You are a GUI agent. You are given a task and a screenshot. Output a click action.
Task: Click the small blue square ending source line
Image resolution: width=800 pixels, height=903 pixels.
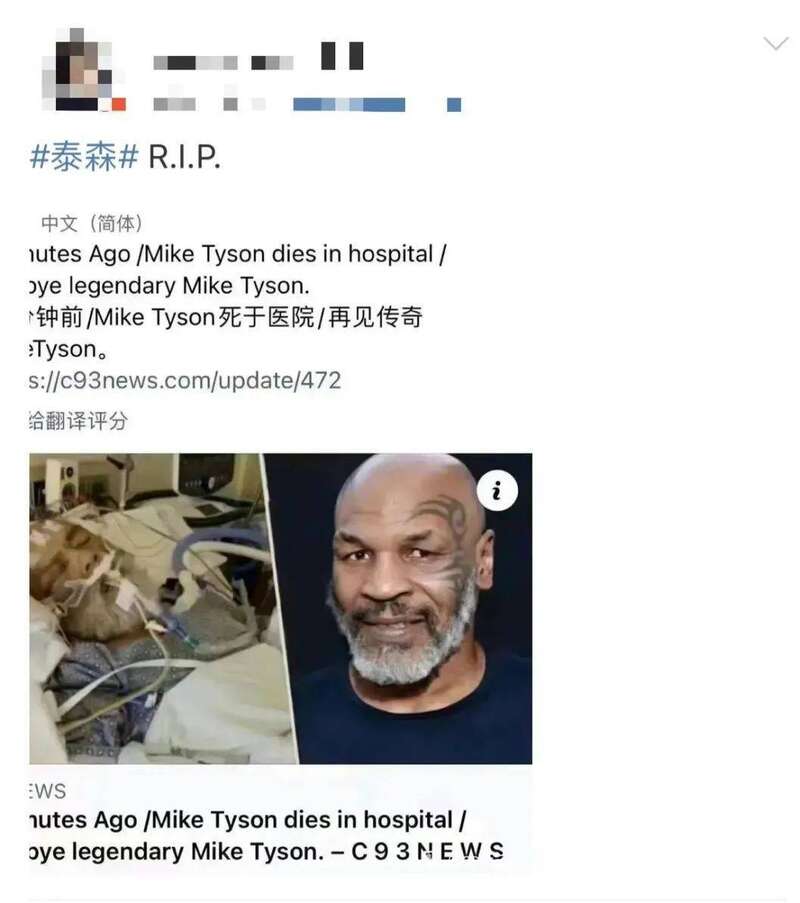[x=454, y=105]
